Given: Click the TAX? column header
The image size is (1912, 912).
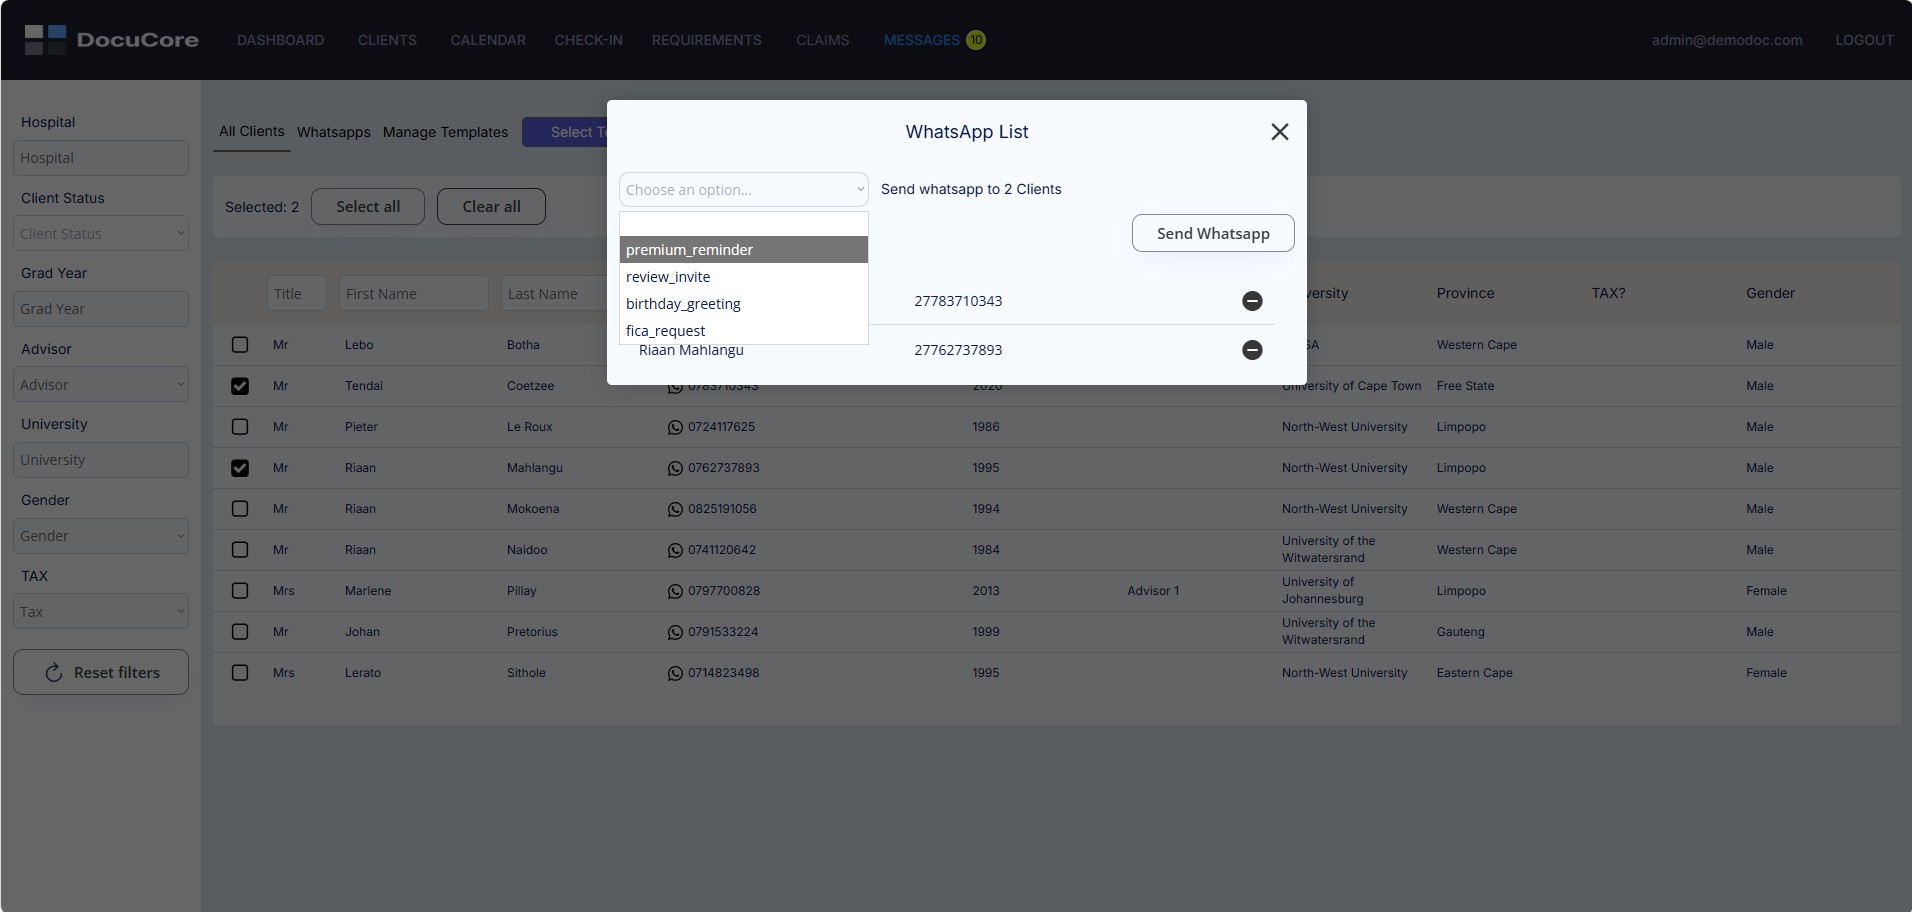Looking at the screenshot, I should pyautogui.click(x=1608, y=293).
